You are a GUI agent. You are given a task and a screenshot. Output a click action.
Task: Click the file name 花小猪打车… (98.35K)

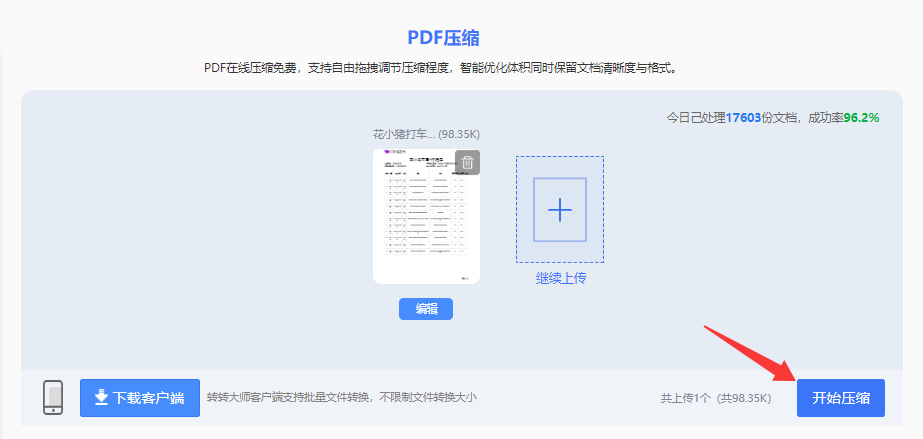[426, 135]
